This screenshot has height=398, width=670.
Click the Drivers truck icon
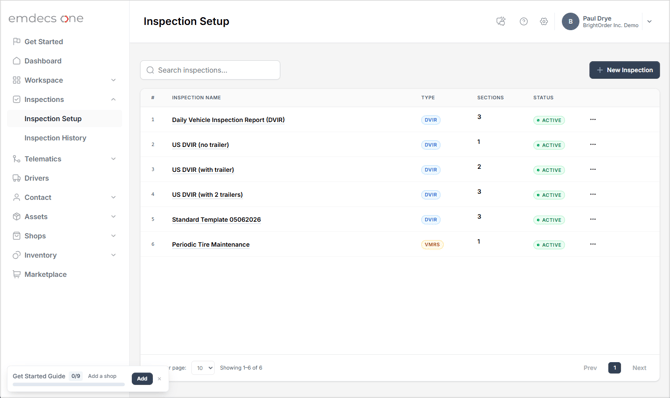[x=17, y=178]
